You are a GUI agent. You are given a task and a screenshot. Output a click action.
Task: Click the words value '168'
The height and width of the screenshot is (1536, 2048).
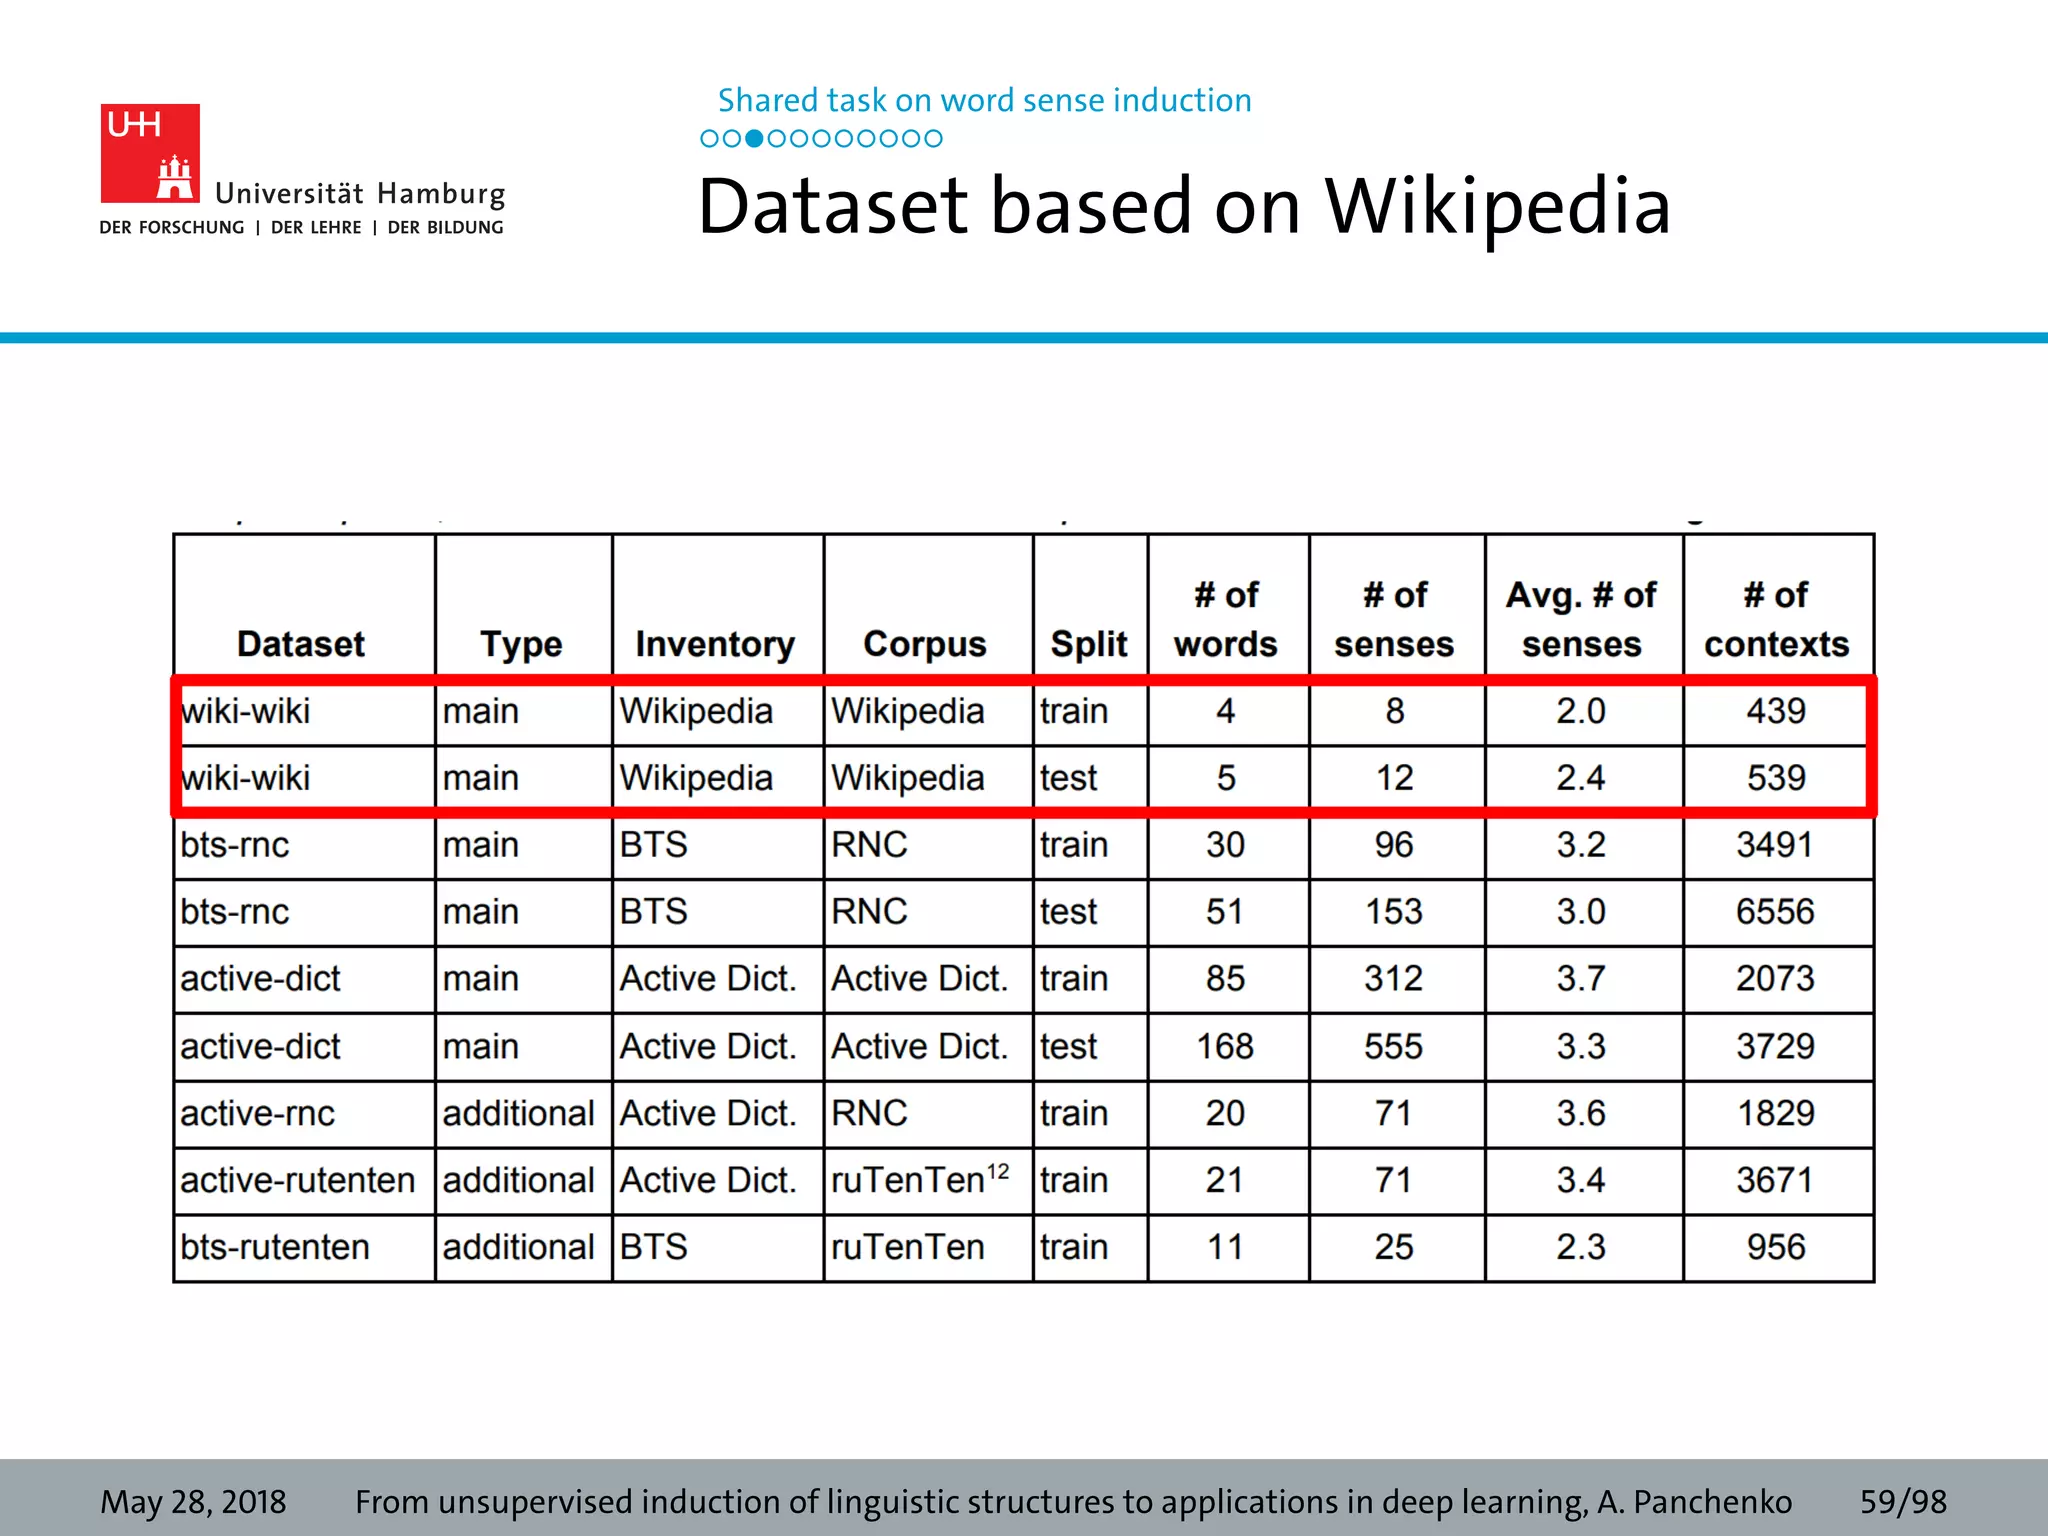click(1226, 1046)
